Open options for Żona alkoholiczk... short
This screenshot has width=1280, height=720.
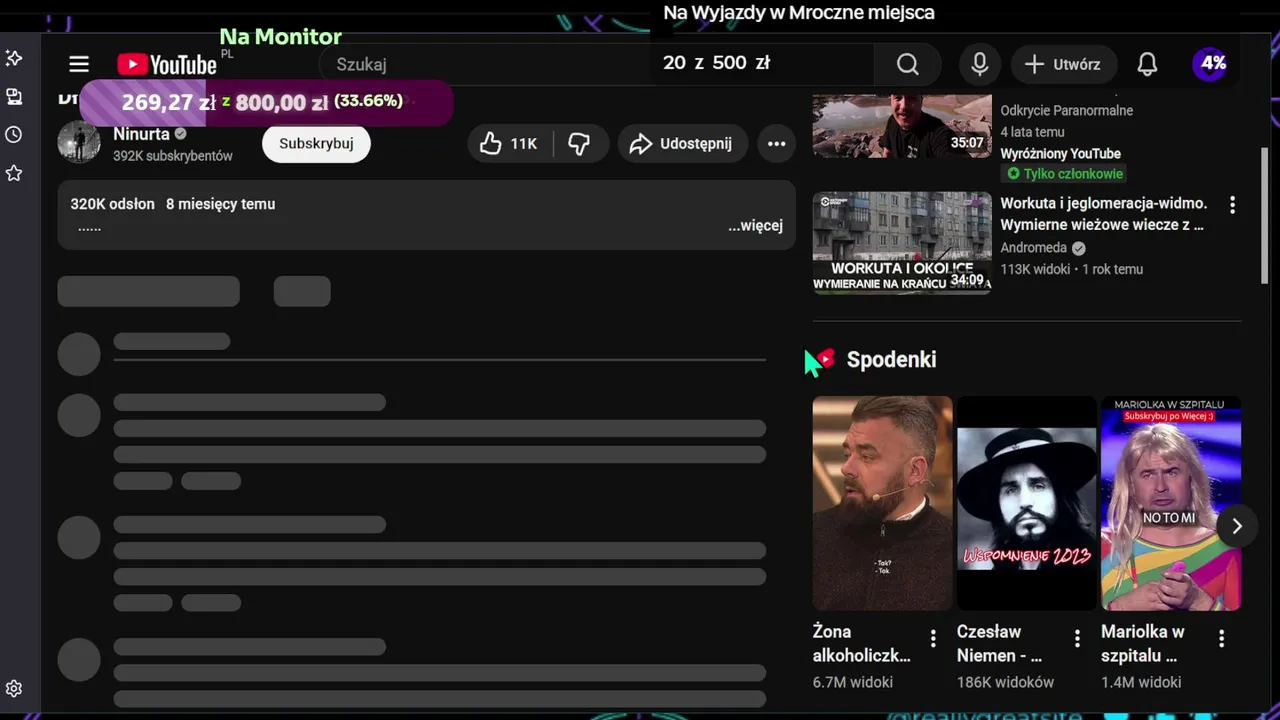tap(933, 638)
